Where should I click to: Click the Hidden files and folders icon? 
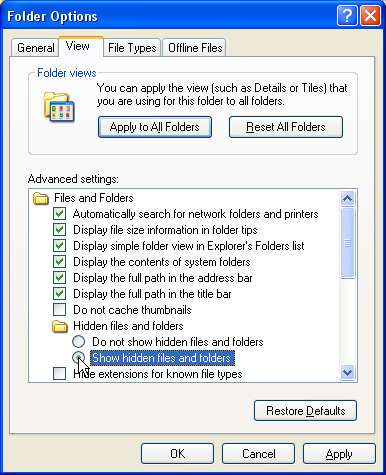tap(60, 326)
